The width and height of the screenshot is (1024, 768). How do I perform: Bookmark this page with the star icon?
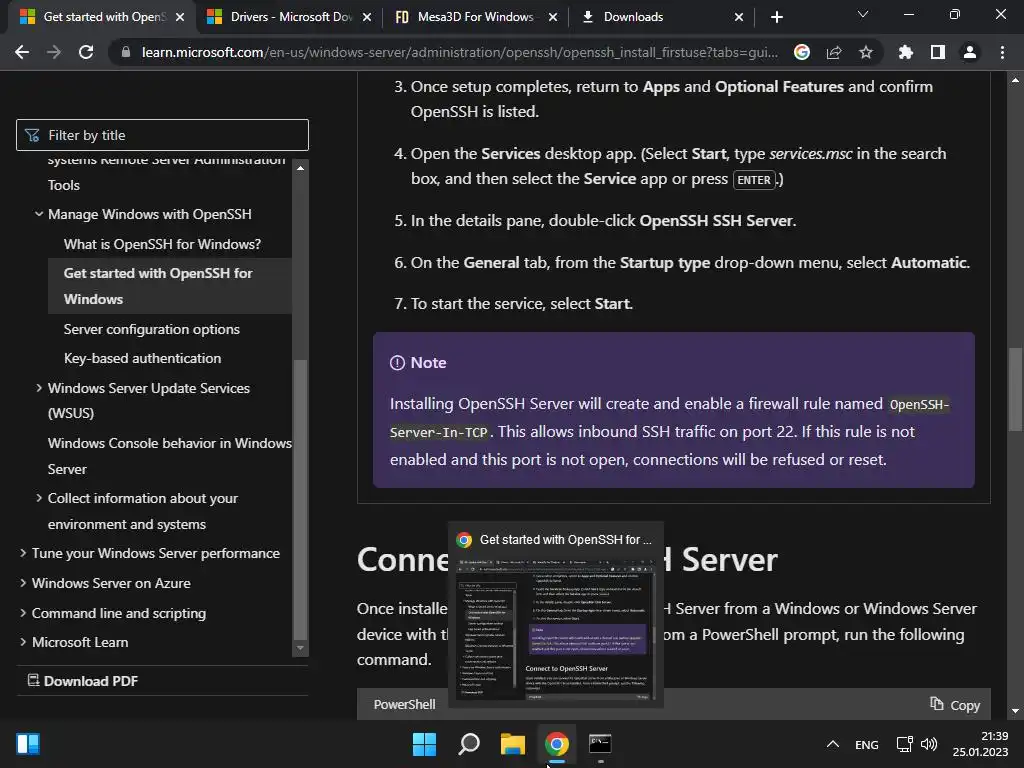tap(866, 52)
